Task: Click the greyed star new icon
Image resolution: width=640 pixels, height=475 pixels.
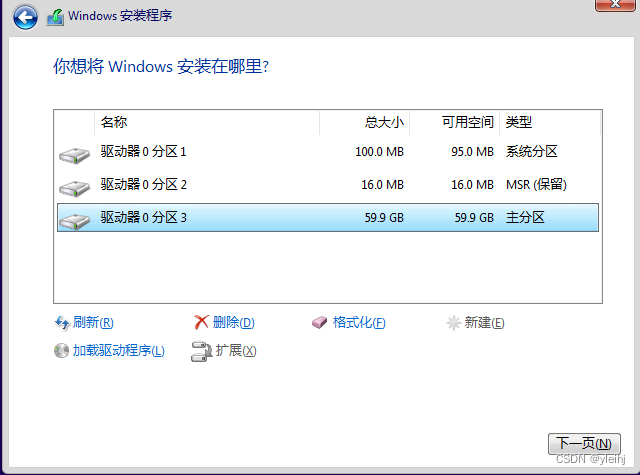Action: click(453, 323)
